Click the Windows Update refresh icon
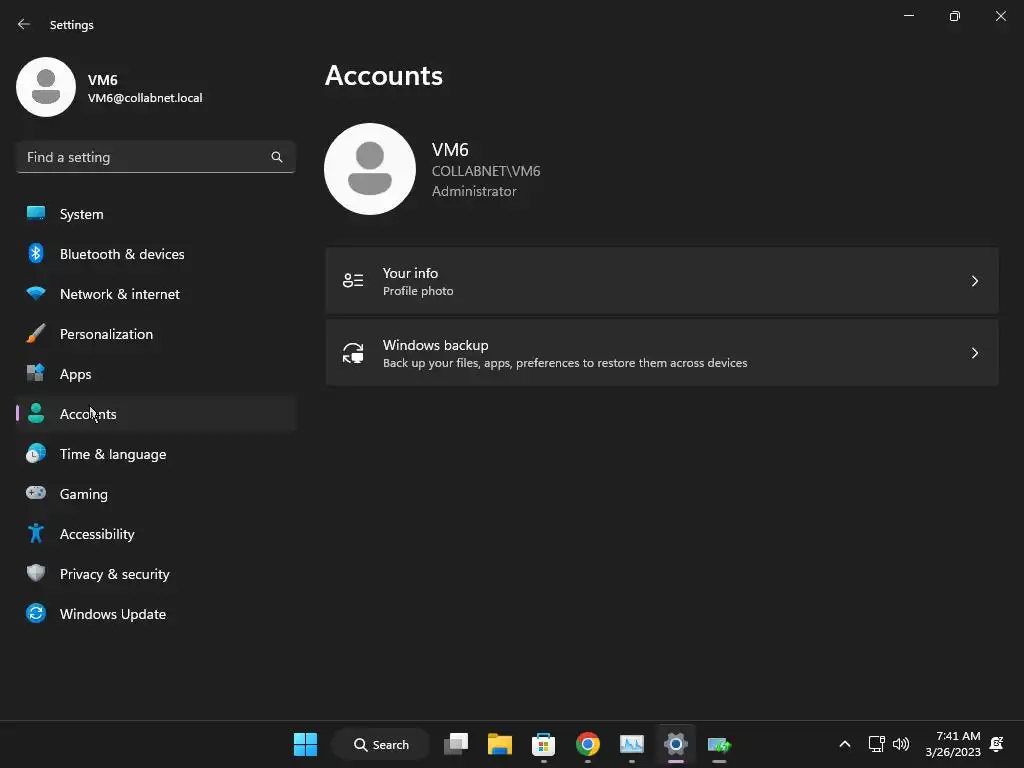Screen dimensions: 1024x768 pyautogui.click(x=36, y=613)
